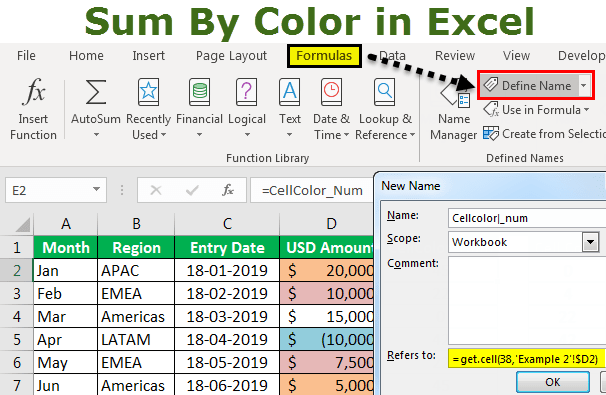Select the Americas cell in row 4

click(136, 317)
